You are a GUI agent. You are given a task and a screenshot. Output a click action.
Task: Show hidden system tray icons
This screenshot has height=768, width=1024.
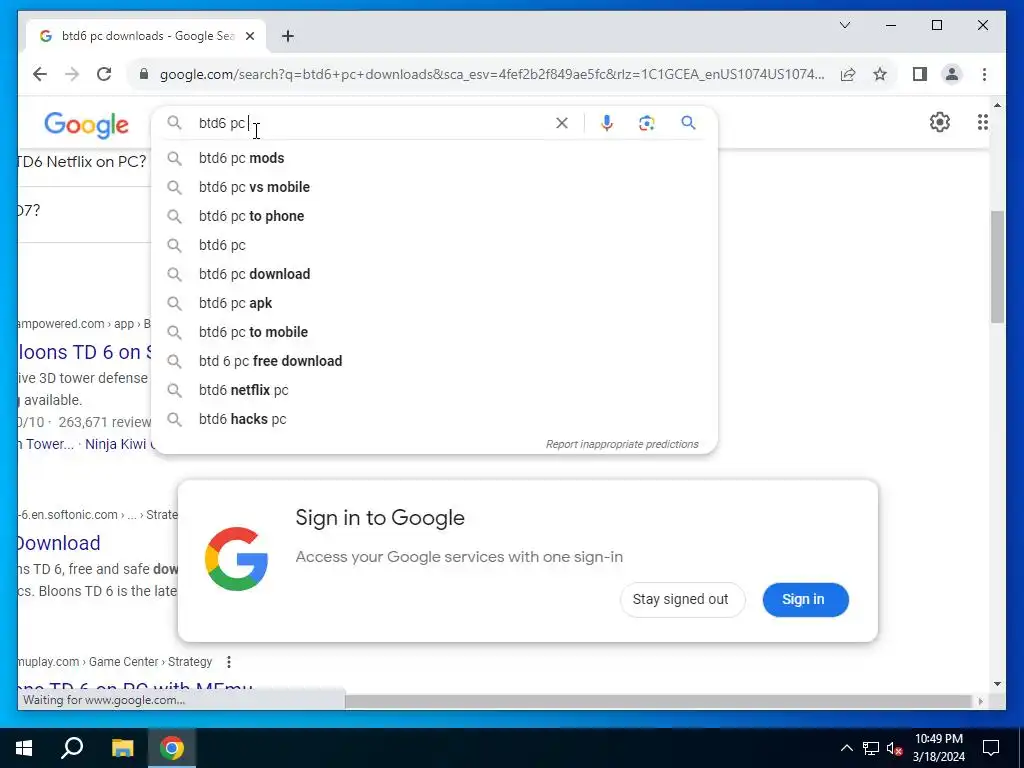(x=846, y=748)
